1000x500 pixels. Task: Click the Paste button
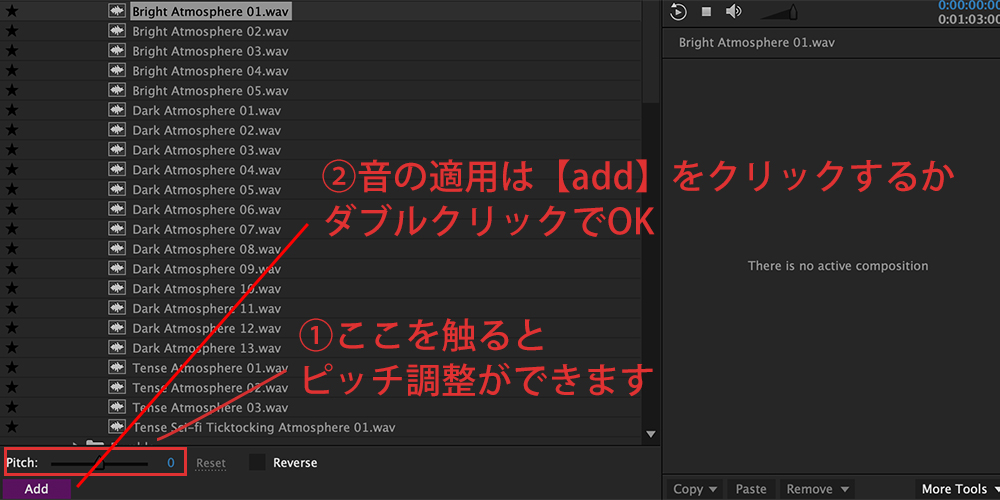[751, 489]
